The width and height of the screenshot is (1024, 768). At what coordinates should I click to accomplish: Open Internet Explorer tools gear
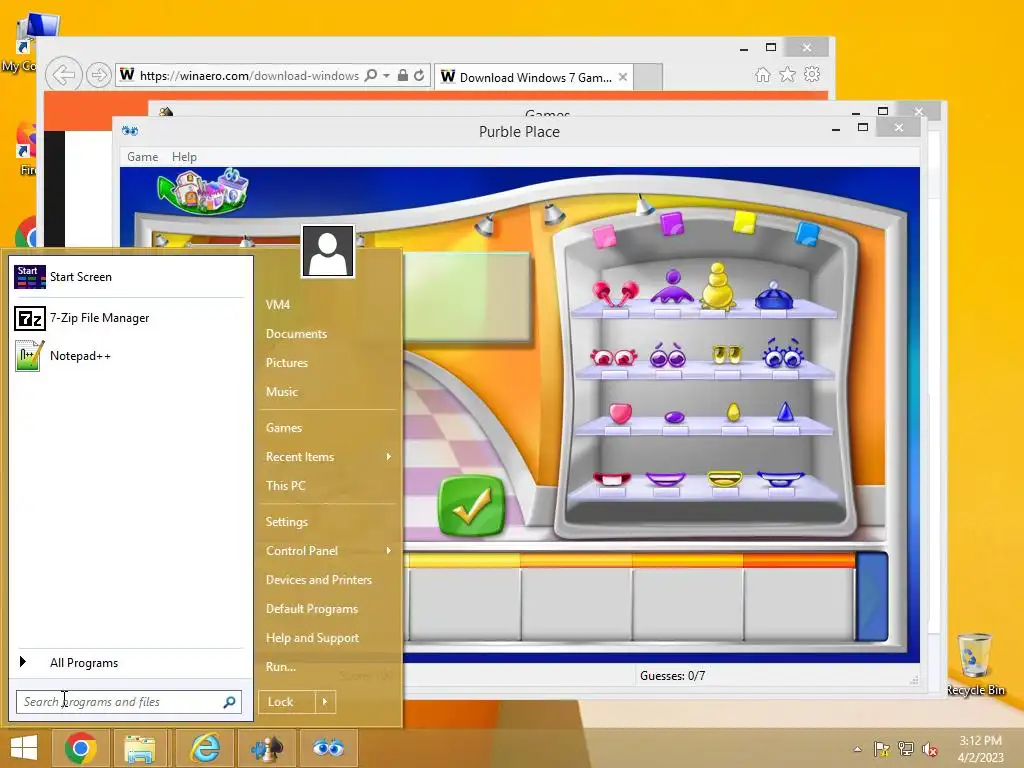click(x=812, y=74)
